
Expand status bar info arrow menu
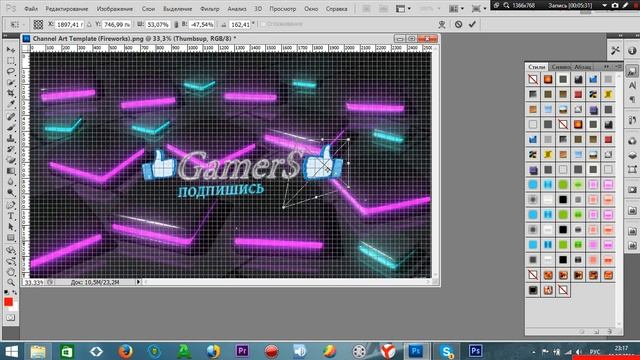pyautogui.click(x=138, y=282)
